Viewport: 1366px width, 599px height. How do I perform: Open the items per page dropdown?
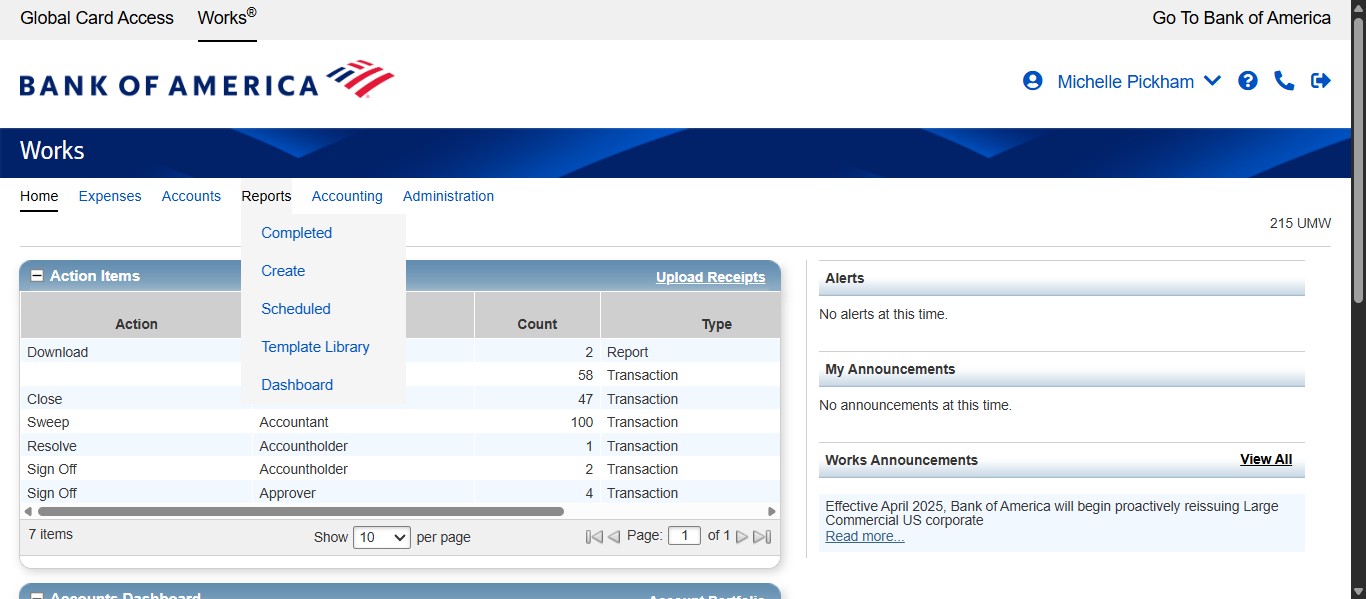[x=382, y=537]
